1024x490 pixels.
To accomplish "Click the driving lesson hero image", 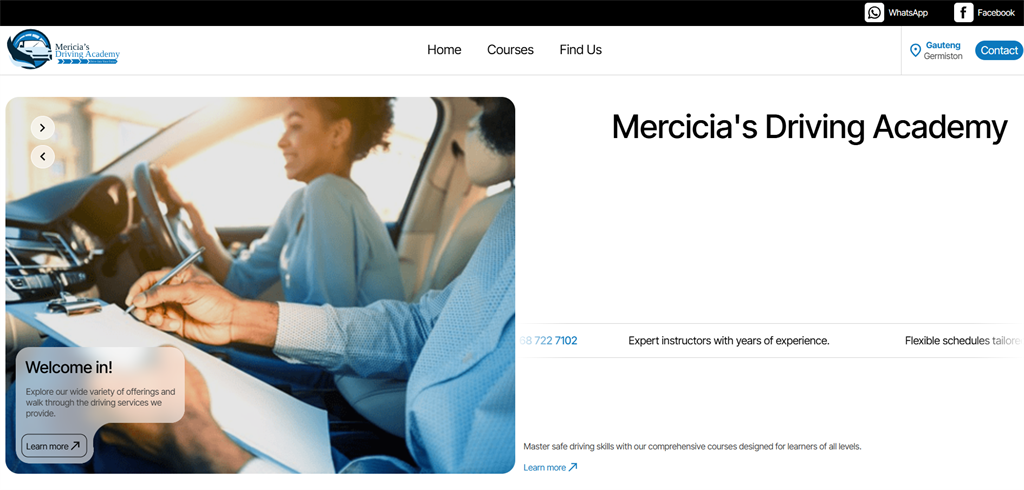I will point(261,286).
